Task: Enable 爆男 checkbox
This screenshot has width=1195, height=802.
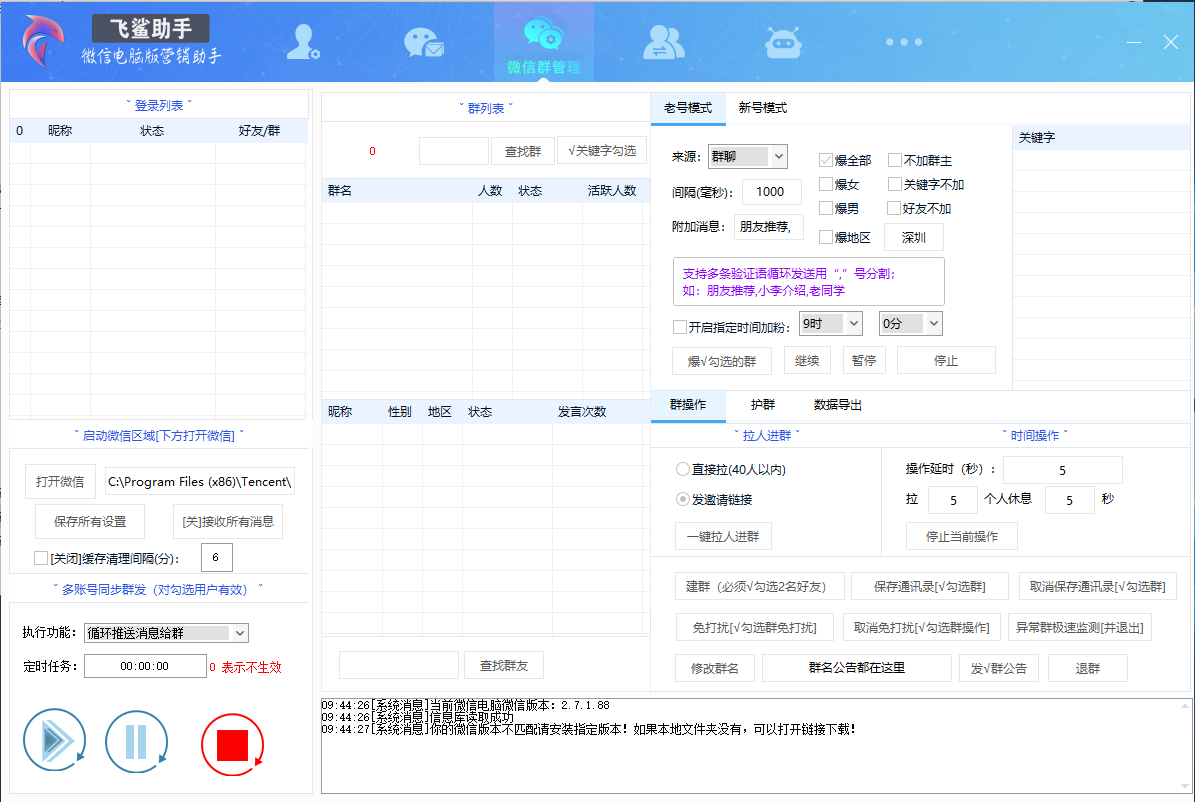Action: pos(825,207)
